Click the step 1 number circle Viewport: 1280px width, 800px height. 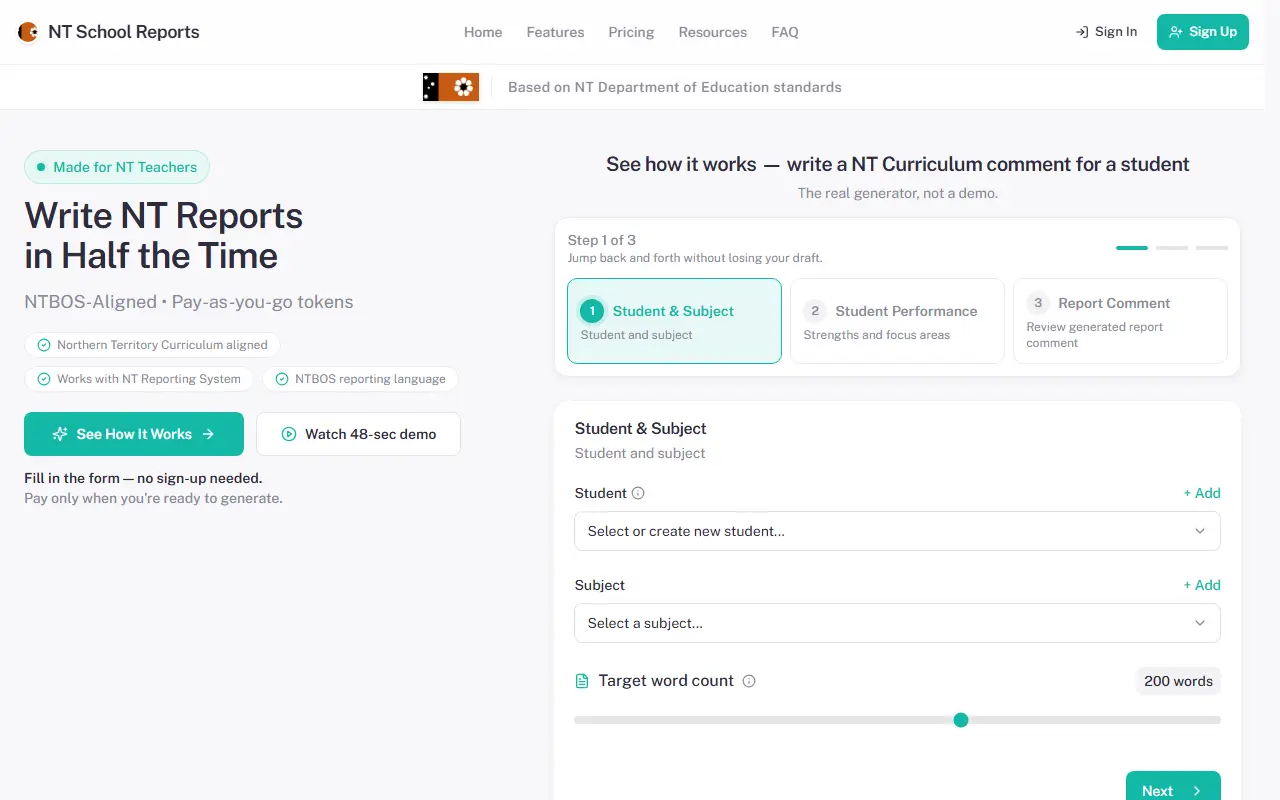[x=592, y=311]
